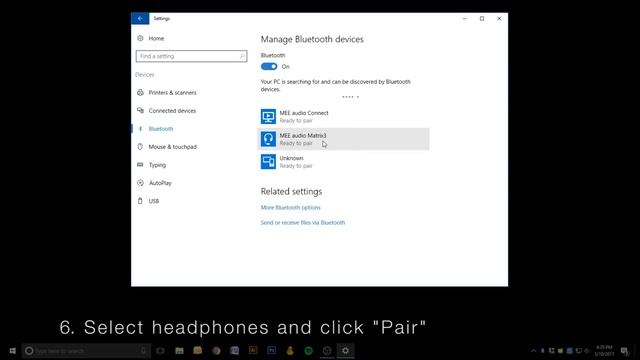This screenshot has width=640, height=360.
Task: Open Mouse & touchpad settings
Action: [x=173, y=147]
